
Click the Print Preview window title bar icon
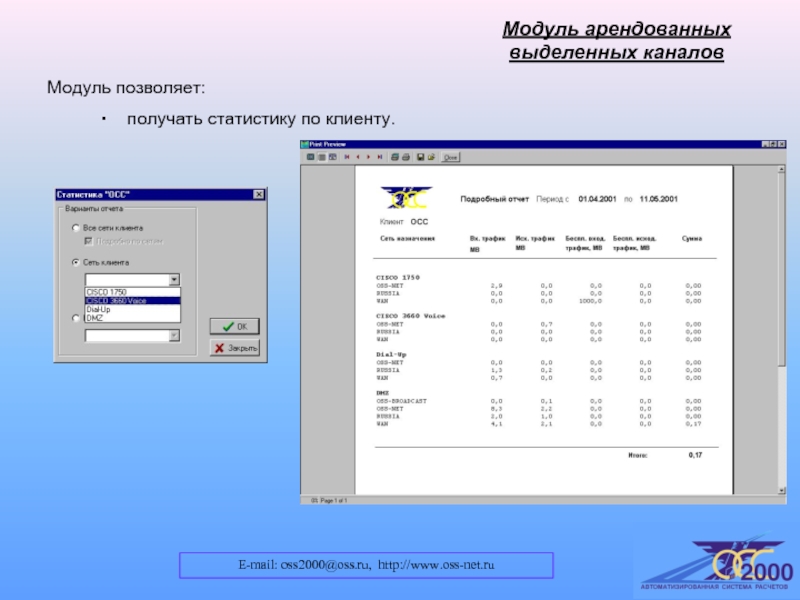coord(305,144)
